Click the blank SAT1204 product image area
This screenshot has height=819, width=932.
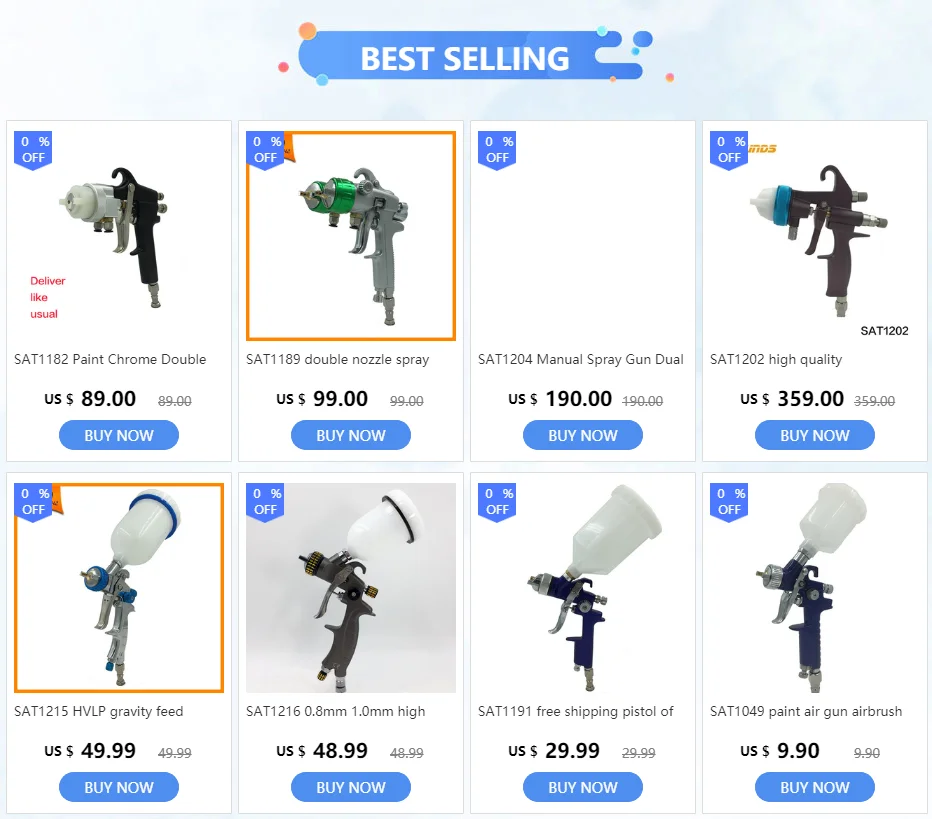(583, 236)
